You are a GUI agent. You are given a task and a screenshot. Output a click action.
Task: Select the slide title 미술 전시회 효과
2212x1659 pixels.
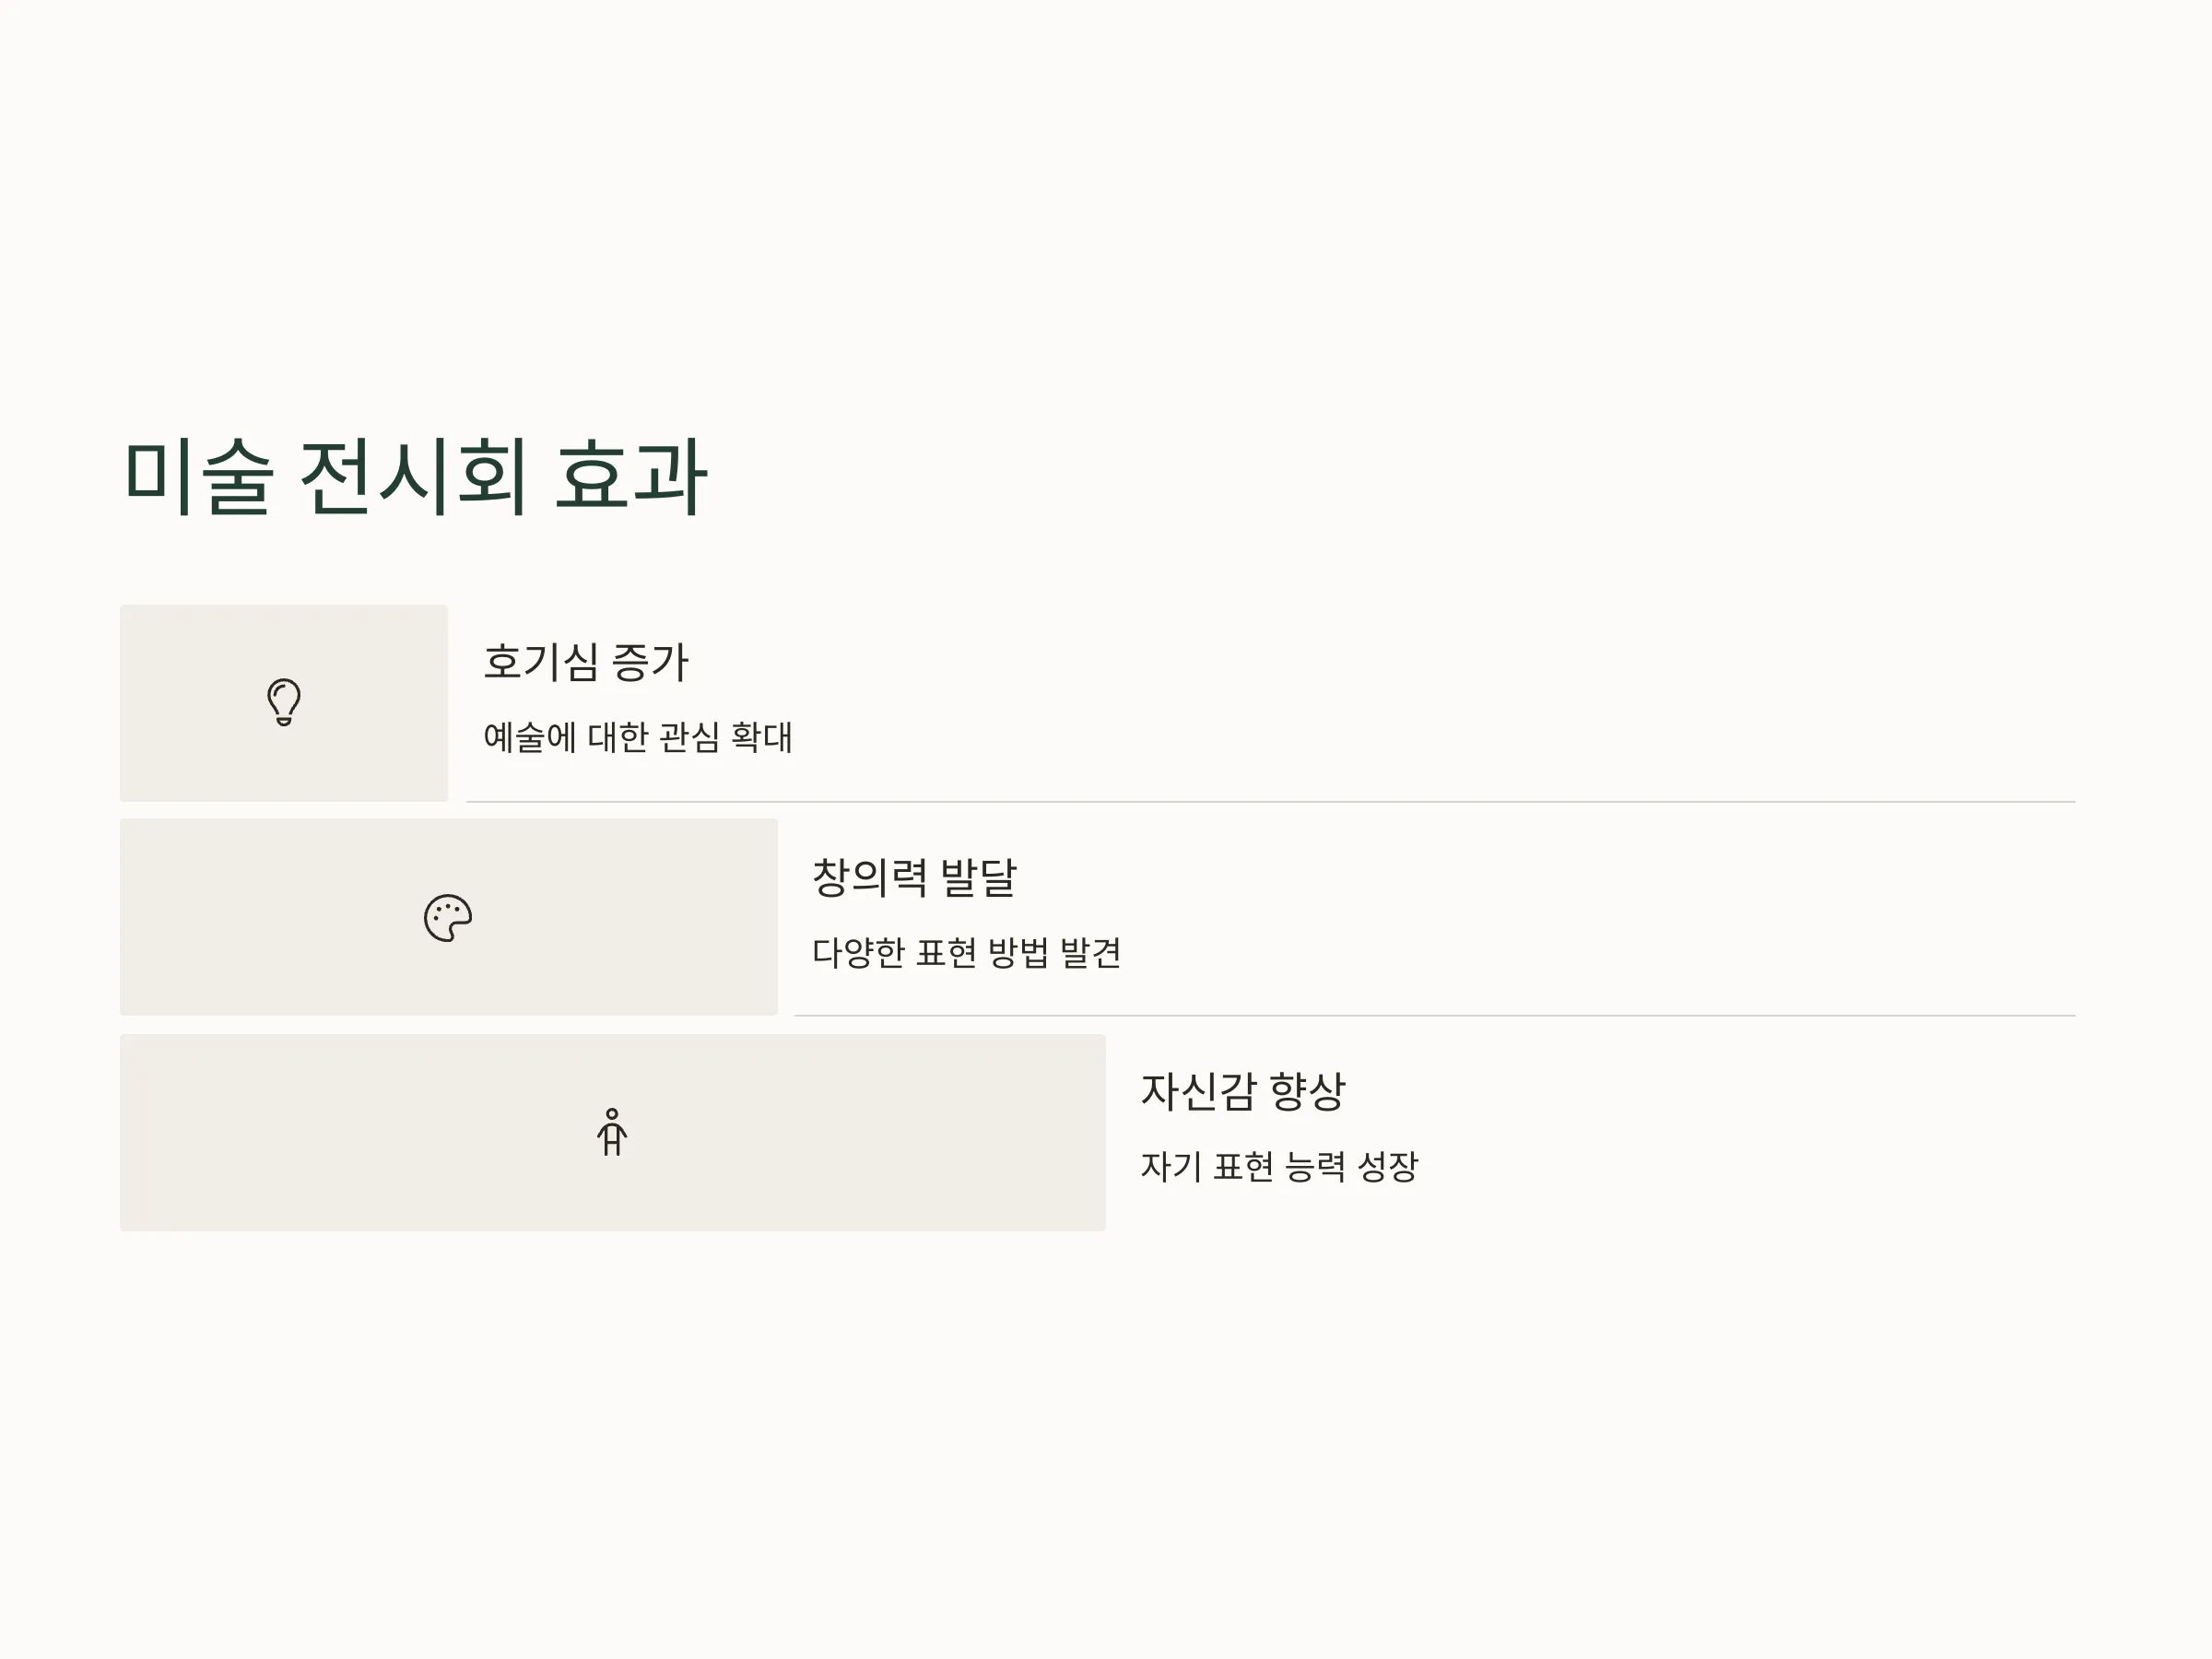point(415,477)
